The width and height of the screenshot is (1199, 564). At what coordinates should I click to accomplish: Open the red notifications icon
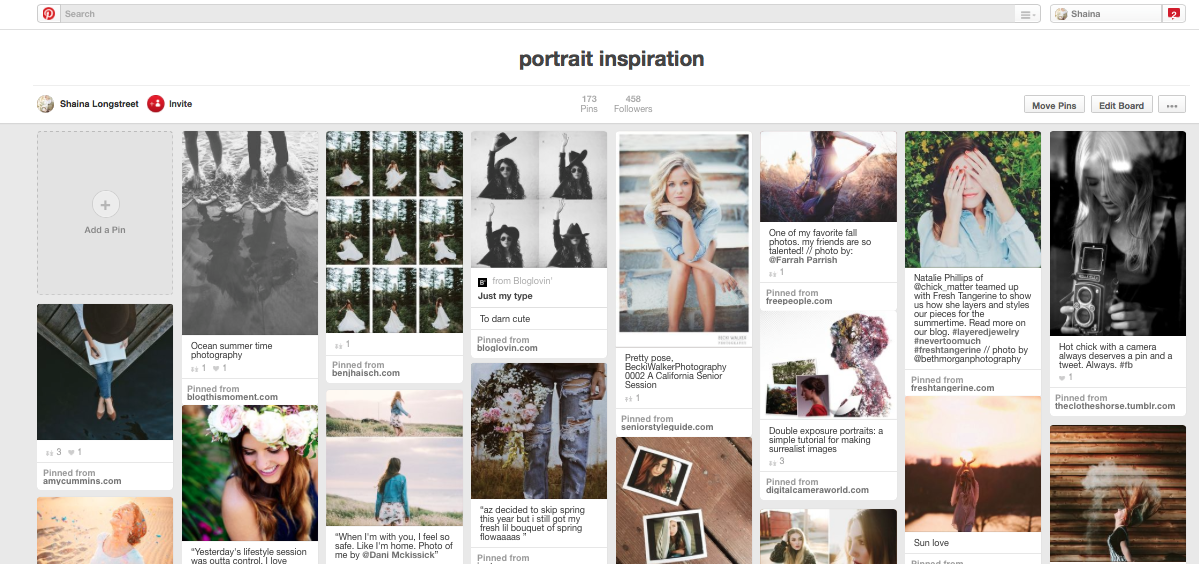(1173, 14)
